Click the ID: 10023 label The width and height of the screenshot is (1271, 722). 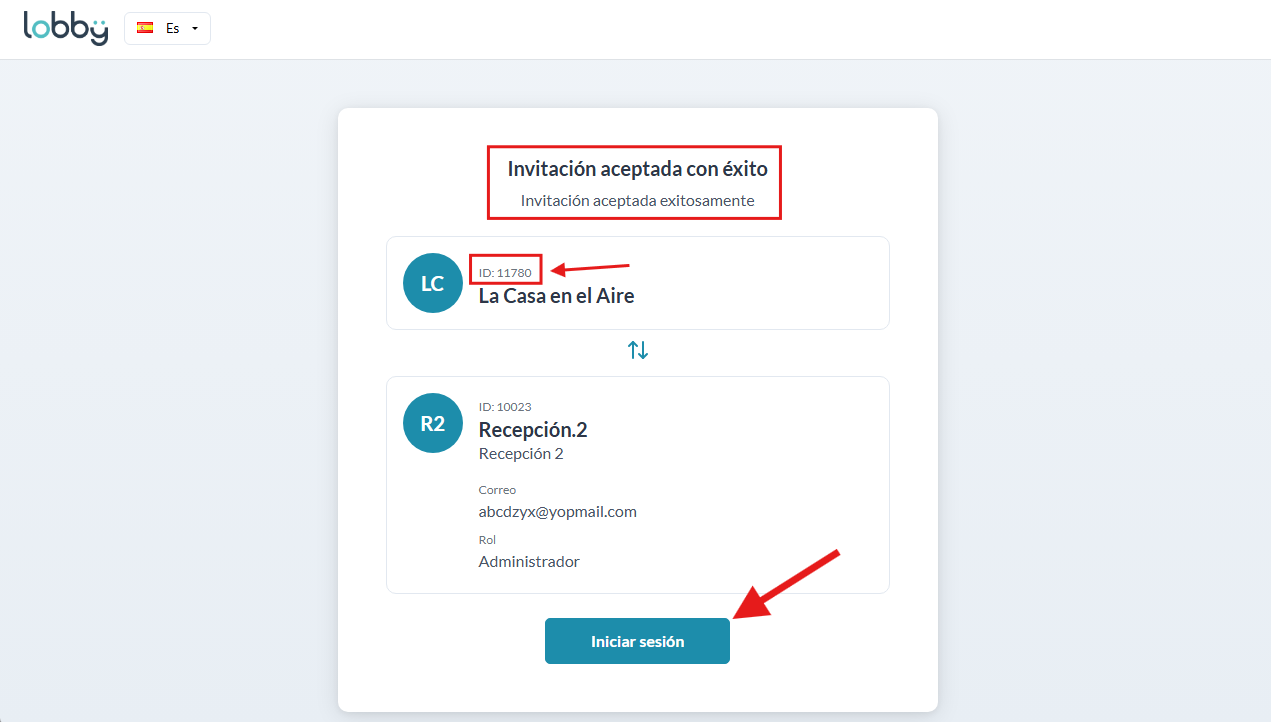tap(505, 407)
